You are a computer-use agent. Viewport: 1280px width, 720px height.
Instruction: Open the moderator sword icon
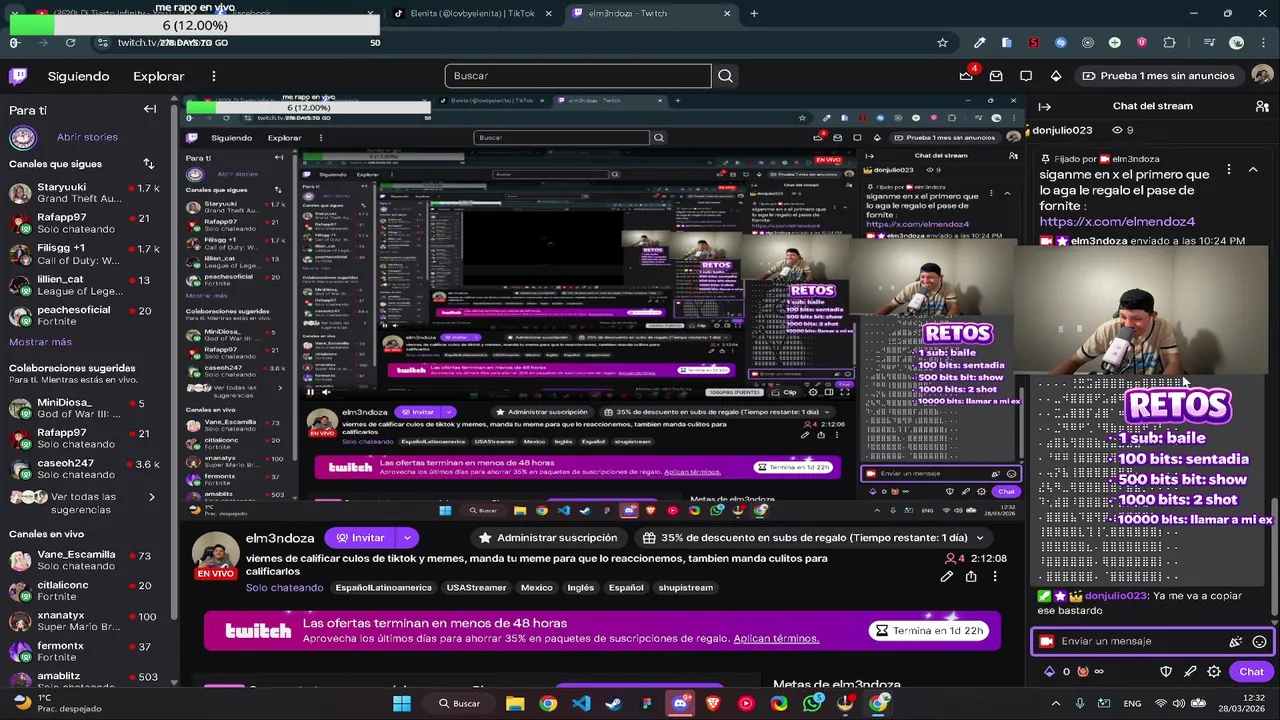[1190, 672]
